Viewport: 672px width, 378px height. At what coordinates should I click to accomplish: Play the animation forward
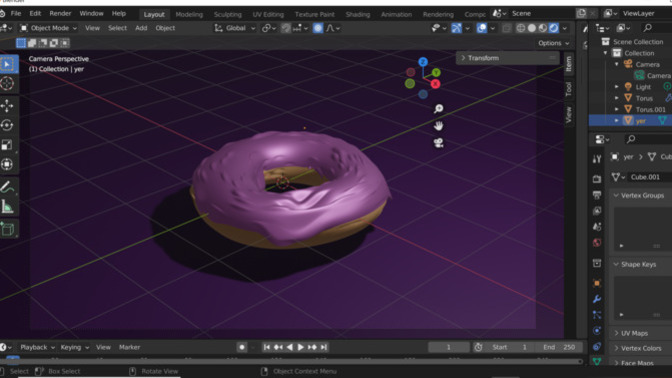coord(300,347)
